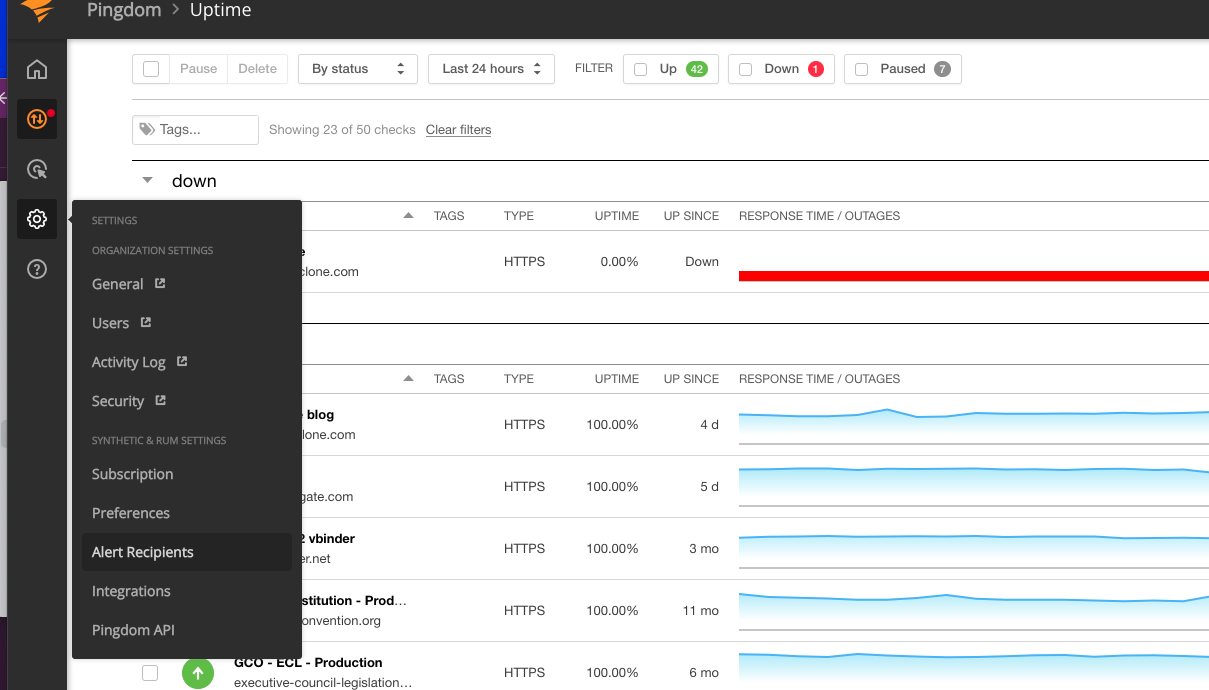Click the external link icon beside Users
Image resolution: width=1209 pixels, height=690 pixels.
pyautogui.click(x=146, y=322)
